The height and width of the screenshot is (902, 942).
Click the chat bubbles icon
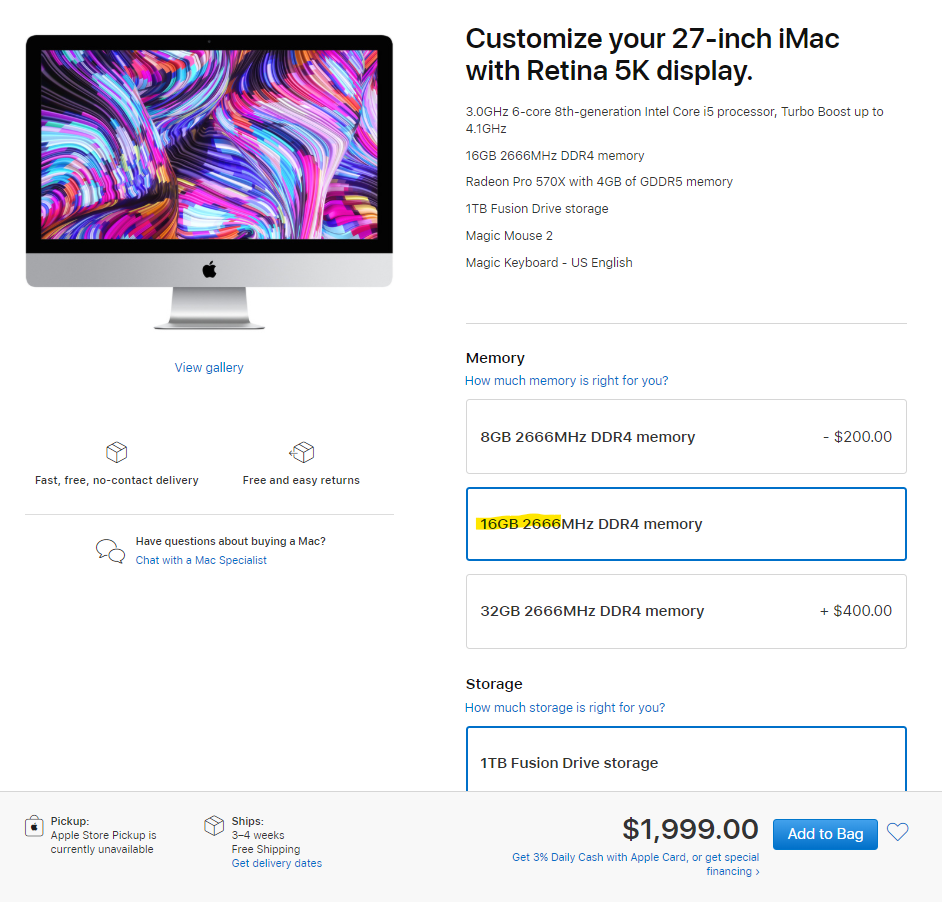click(110, 550)
